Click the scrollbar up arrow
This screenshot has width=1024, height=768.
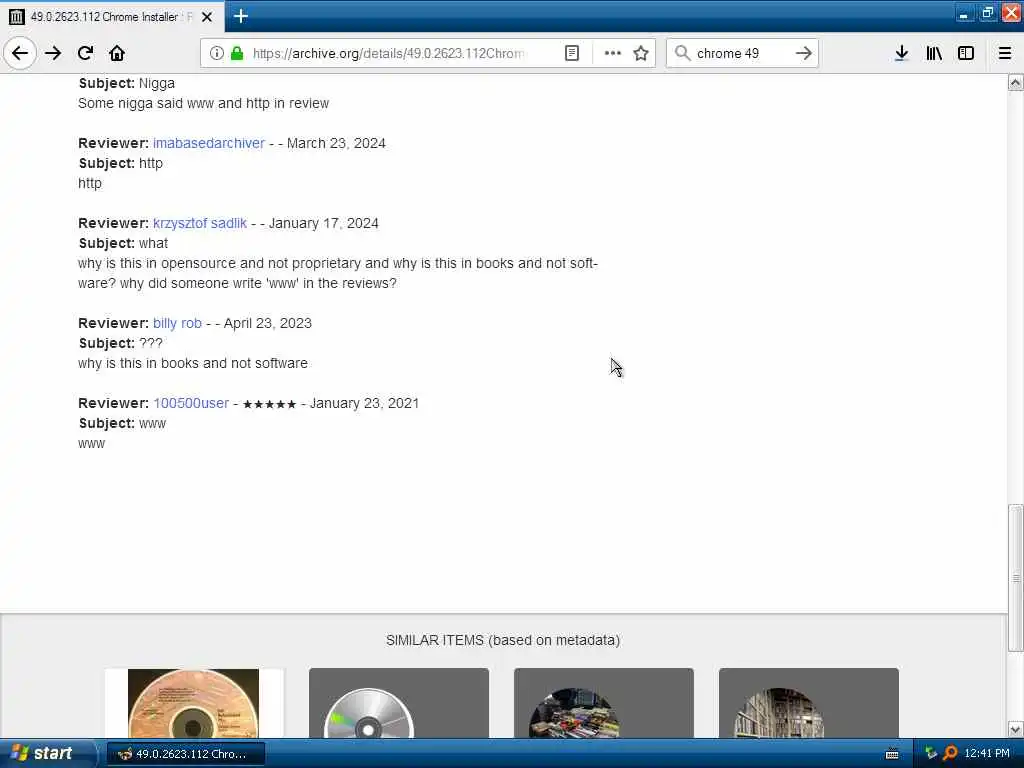[x=1015, y=82]
